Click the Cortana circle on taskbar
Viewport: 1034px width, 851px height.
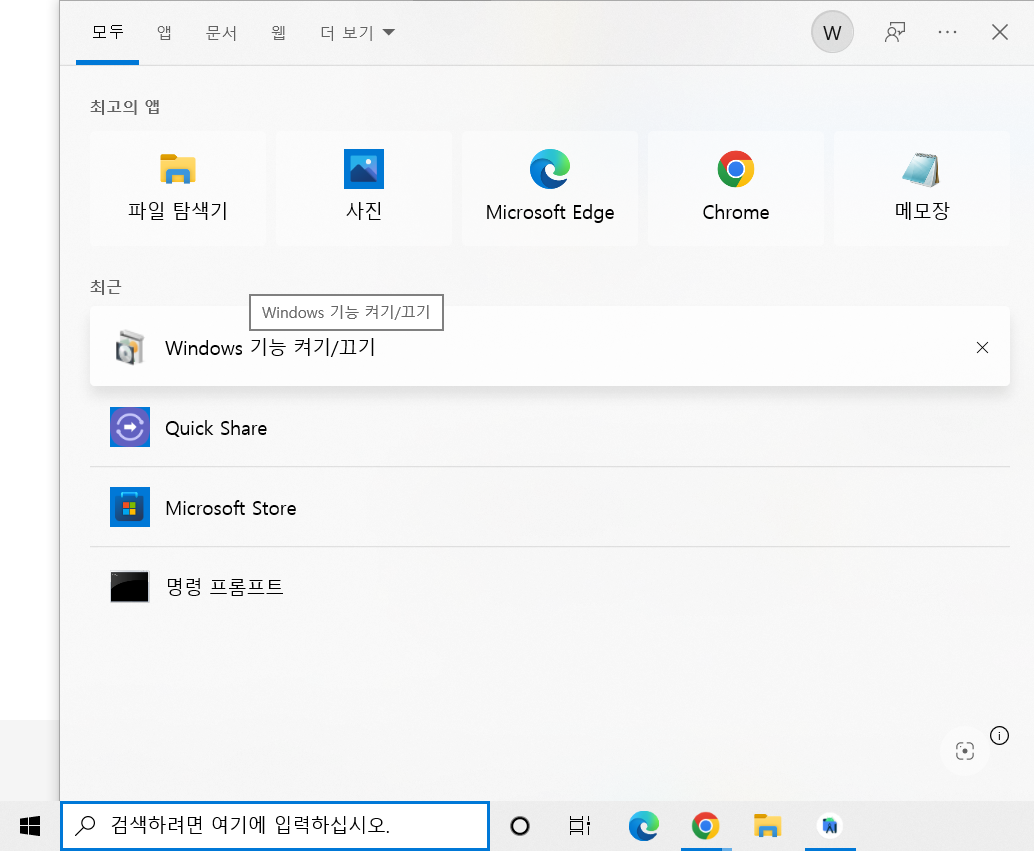(520, 826)
